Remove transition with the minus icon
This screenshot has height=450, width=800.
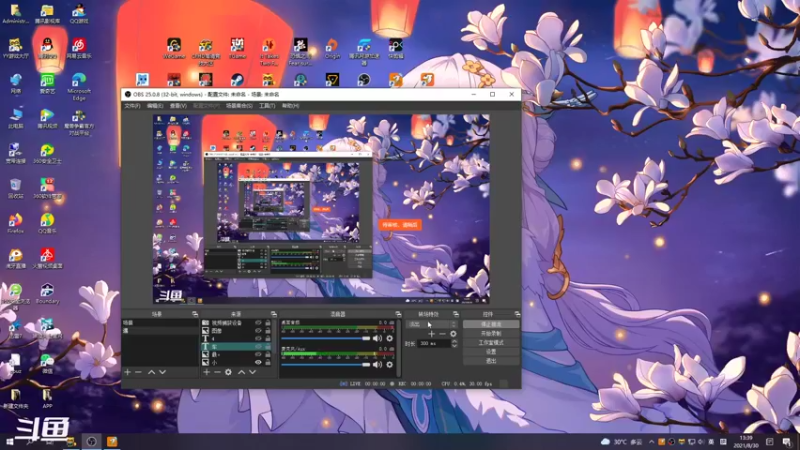click(442, 334)
